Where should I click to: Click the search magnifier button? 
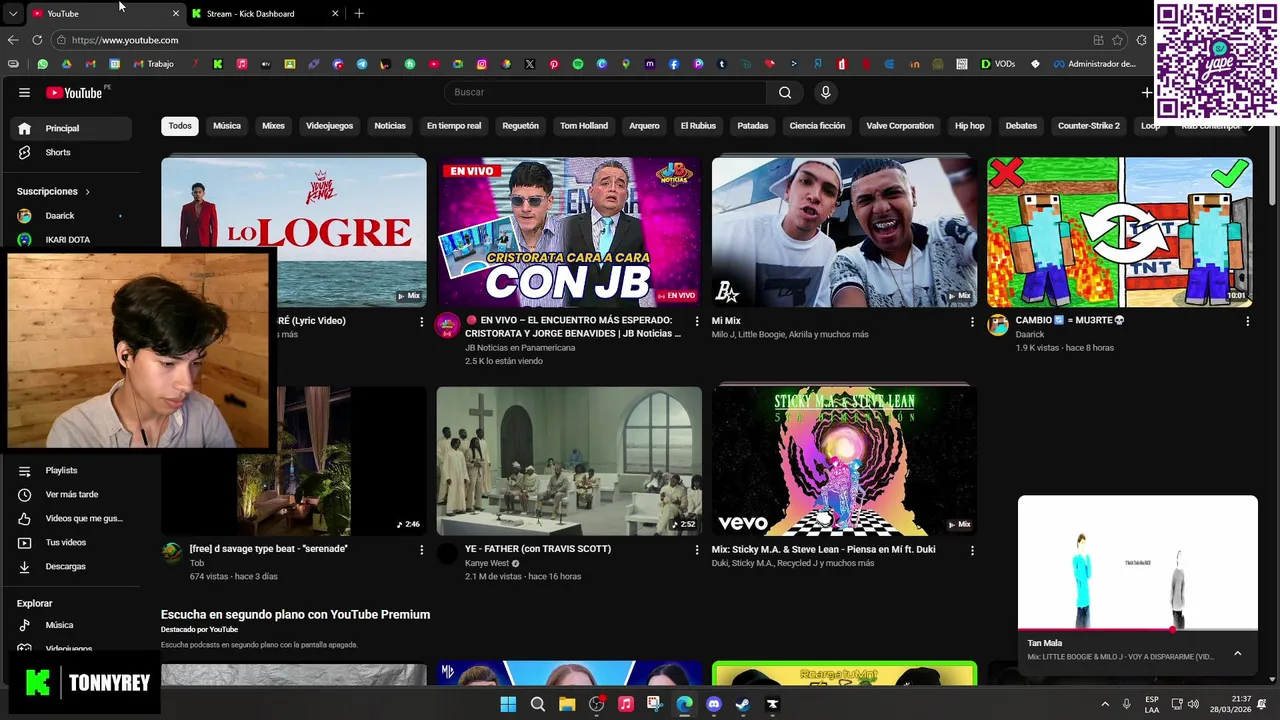pos(785,92)
